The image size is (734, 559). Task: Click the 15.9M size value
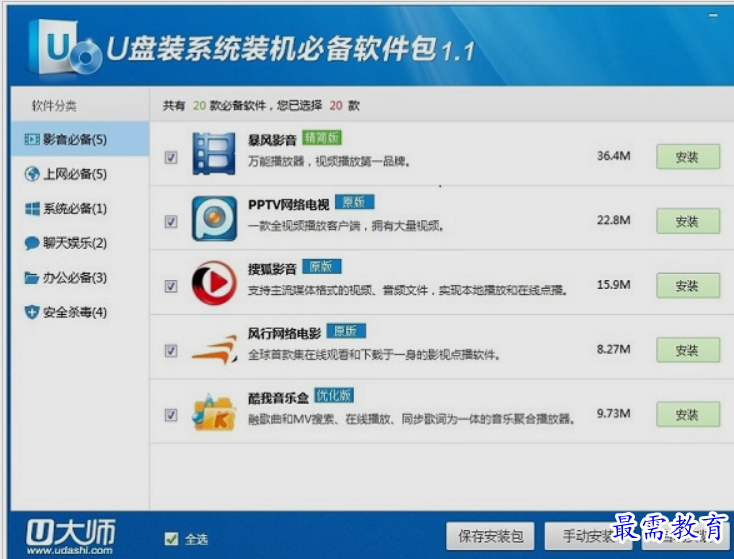[613, 285]
